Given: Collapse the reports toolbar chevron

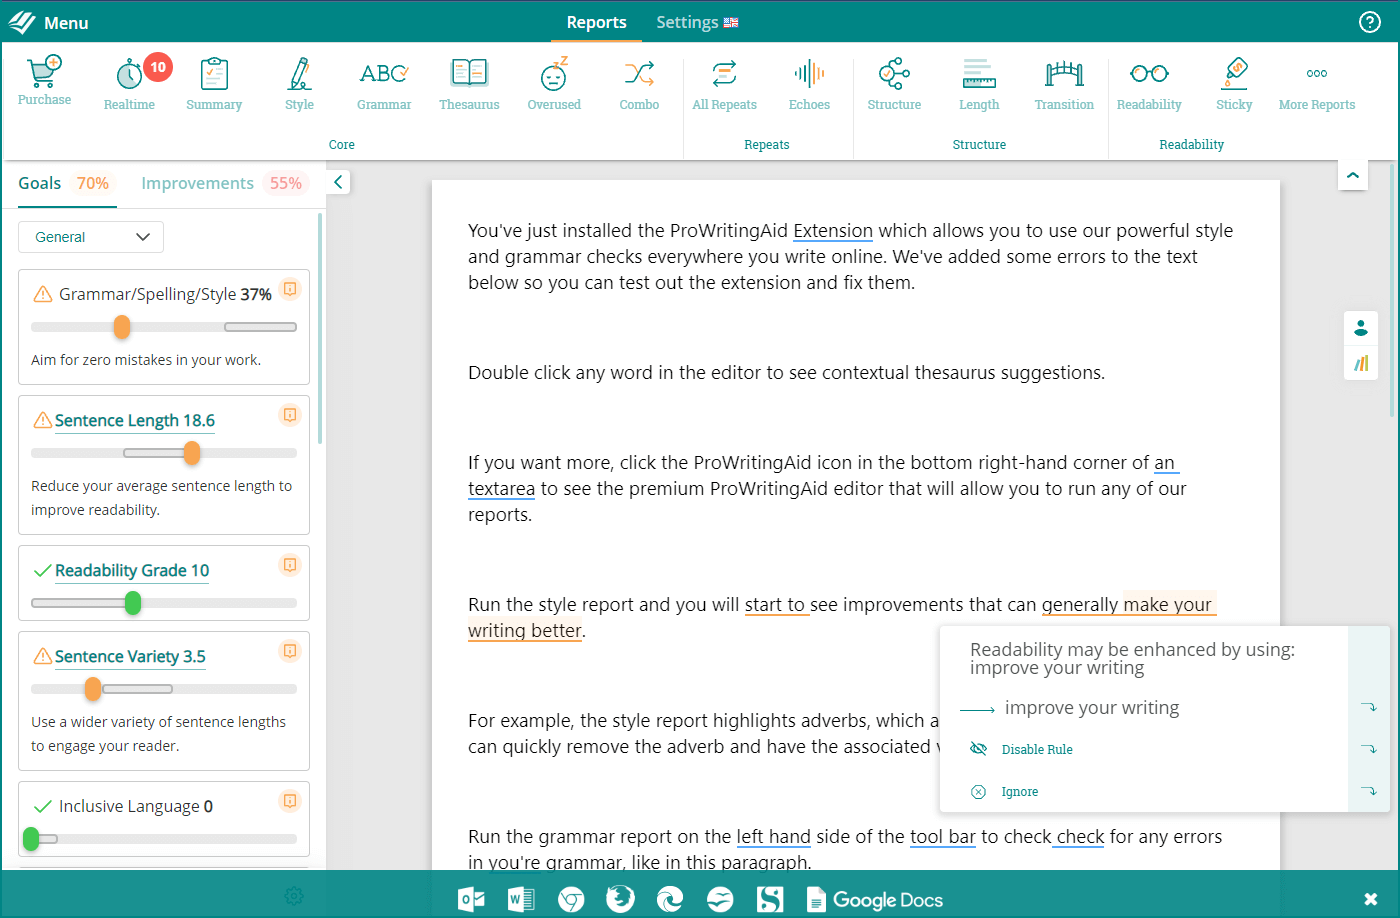Looking at the screenshot, I should coord(1352,175).
